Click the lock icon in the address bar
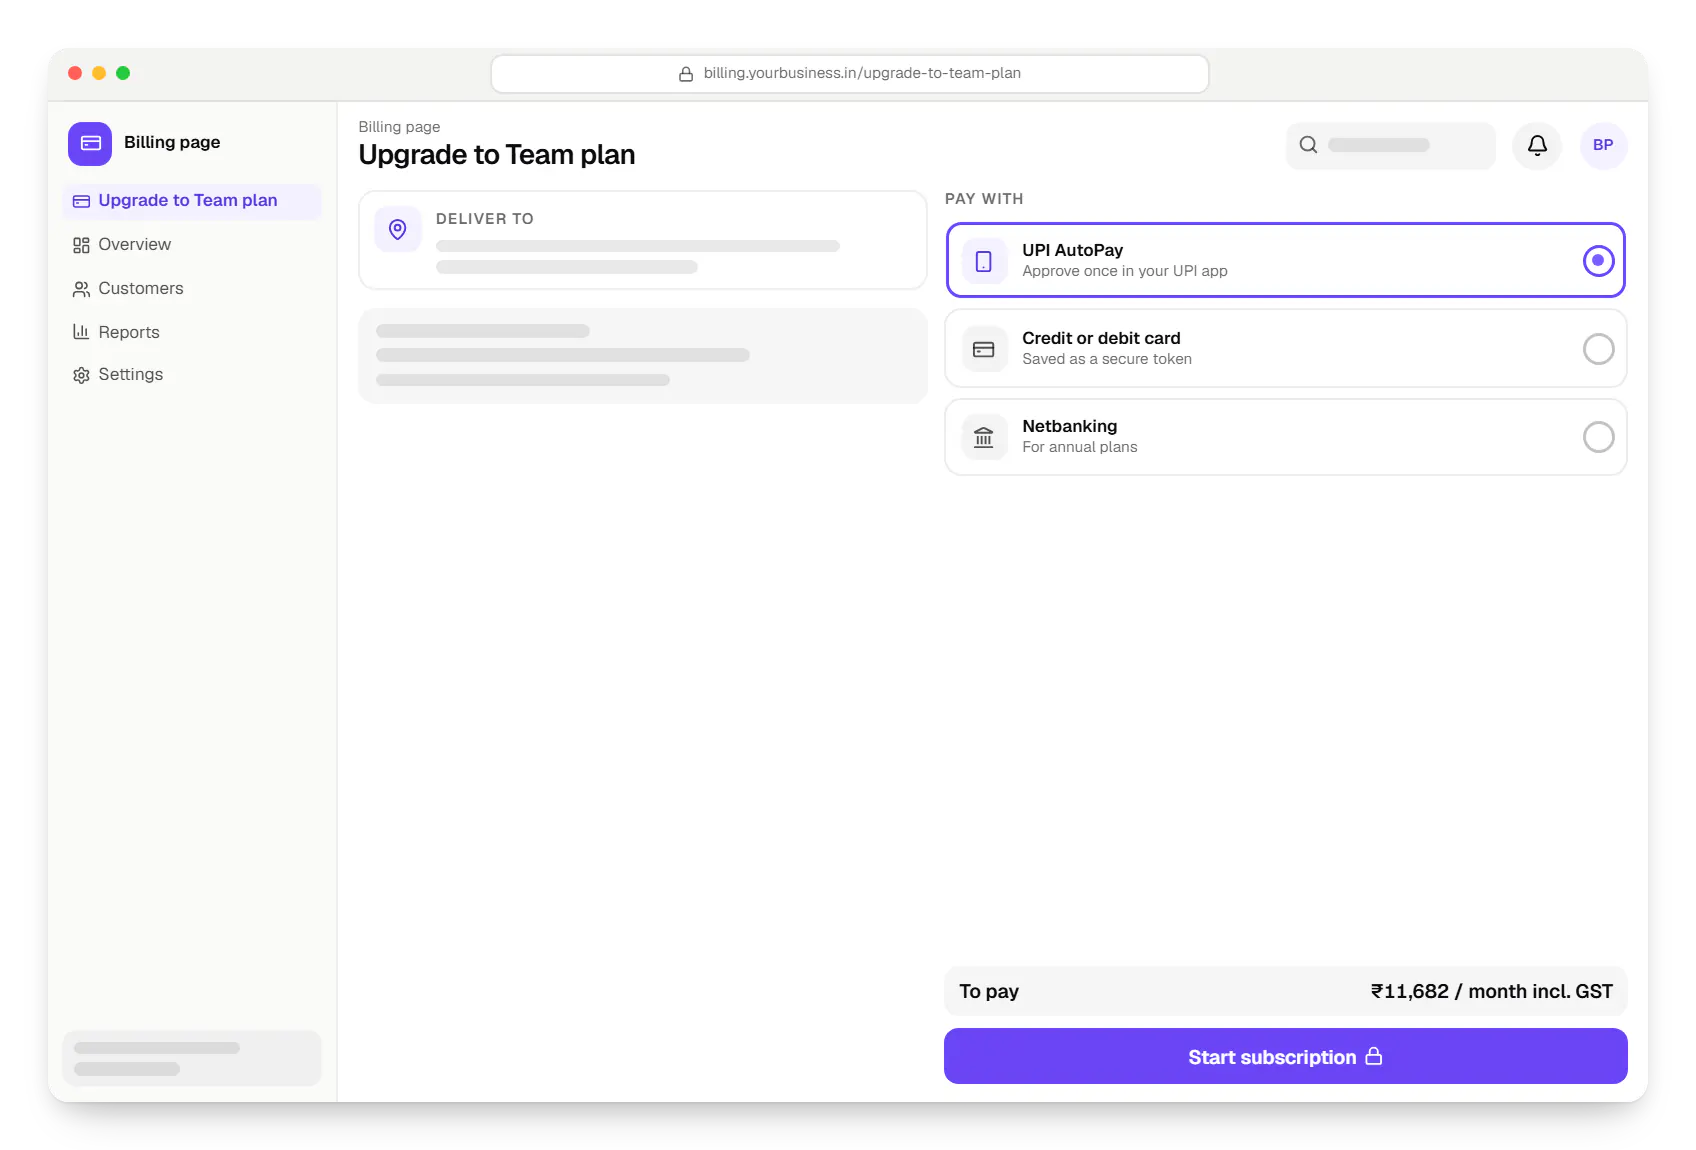This screenshot has width=1696, height=1150. tap(686, 74)
